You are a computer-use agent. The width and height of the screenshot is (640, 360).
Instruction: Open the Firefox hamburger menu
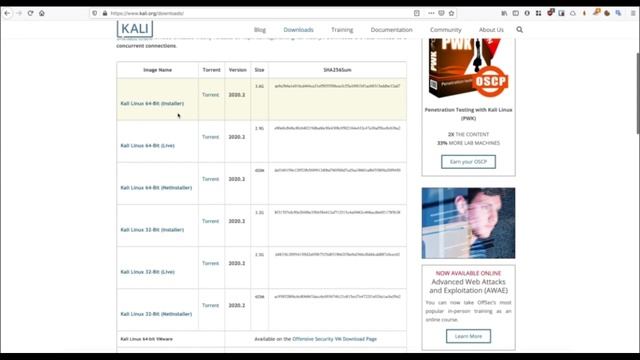point(633,13)
